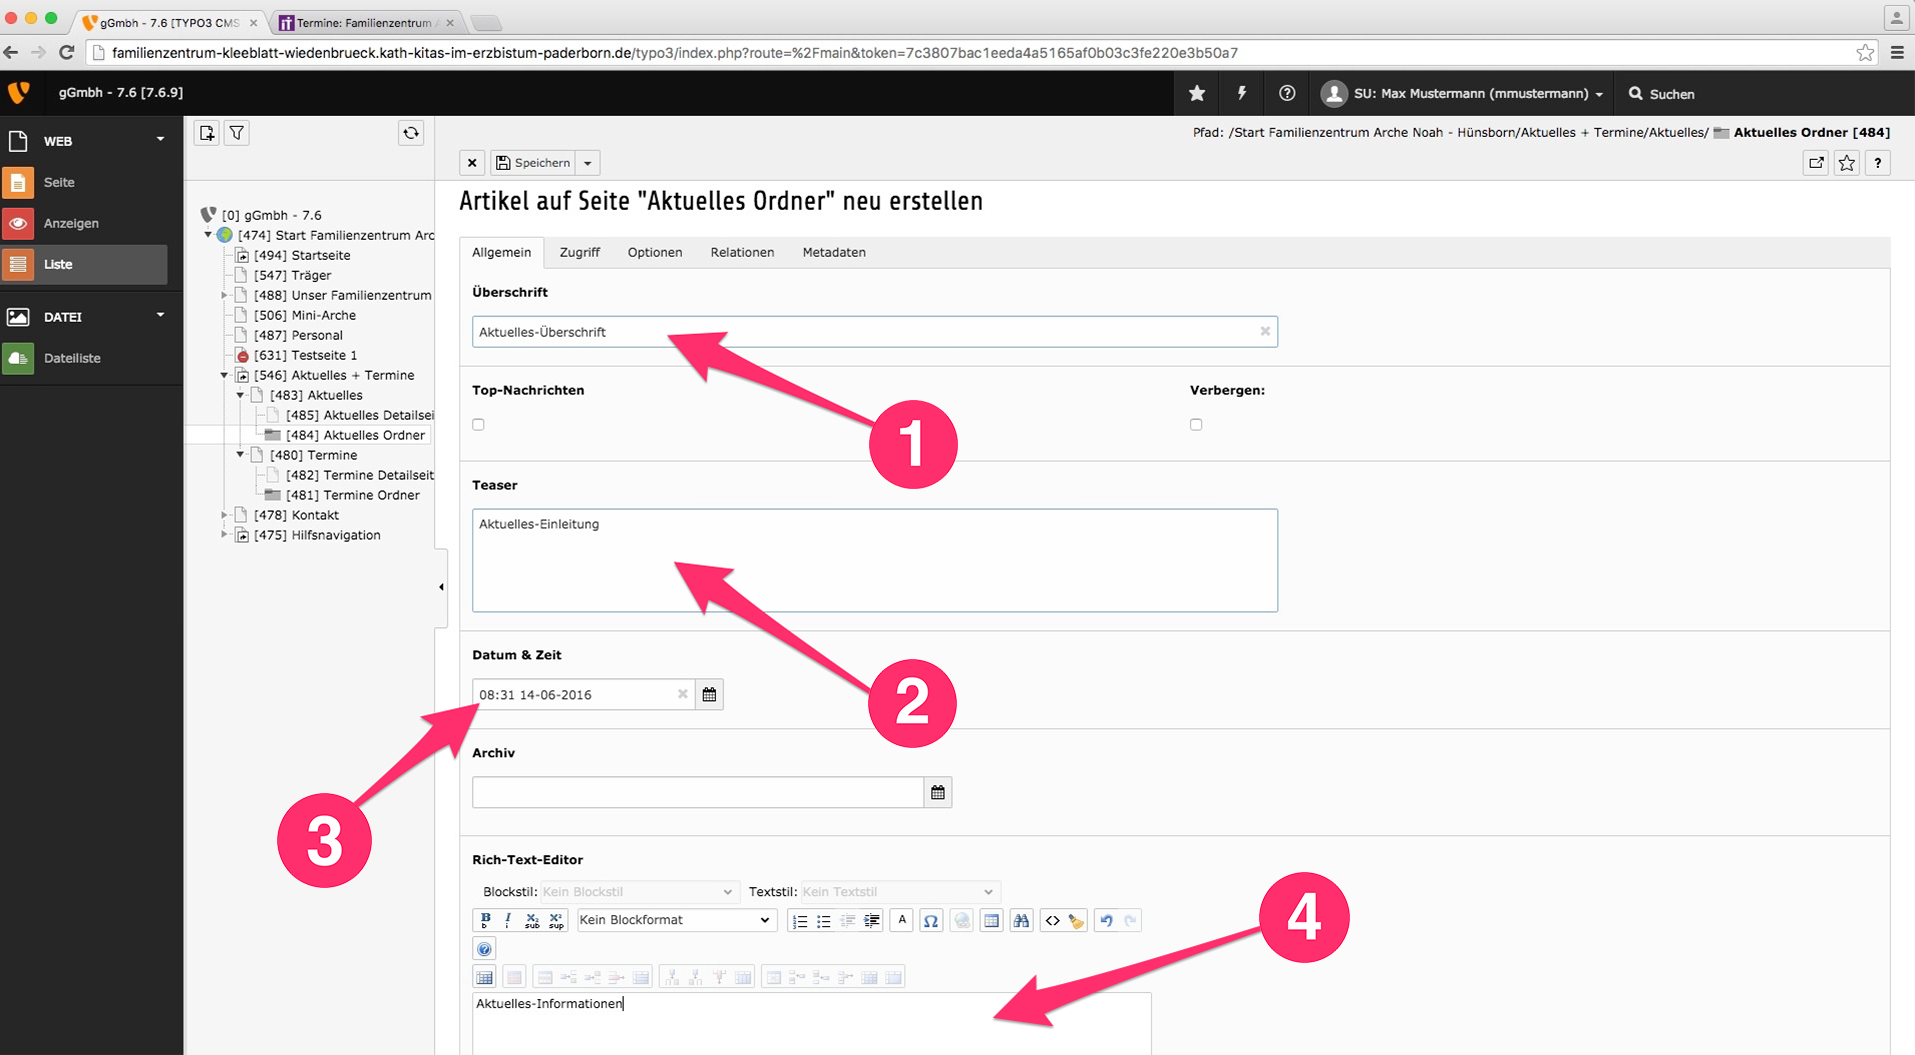The image size is (1915, 1055).
Task: Collapse the Termine tree node
Action: [x=240, y=455]
